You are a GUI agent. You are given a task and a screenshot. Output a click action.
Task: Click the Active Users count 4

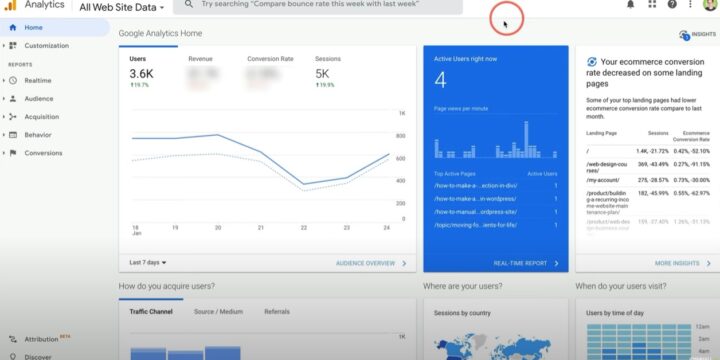pyautogui.click(x=440, y=80)
